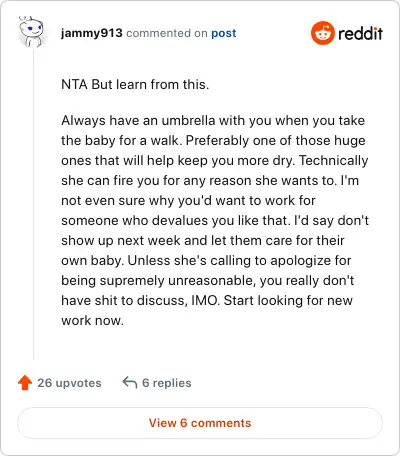Click the word "Technically" in comment
This screenshot has width=400, height=456.
(x=333, y=161)
